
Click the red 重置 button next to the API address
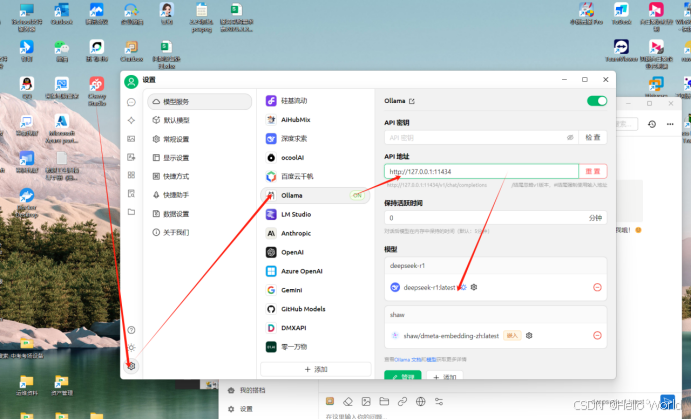[593, 171]
